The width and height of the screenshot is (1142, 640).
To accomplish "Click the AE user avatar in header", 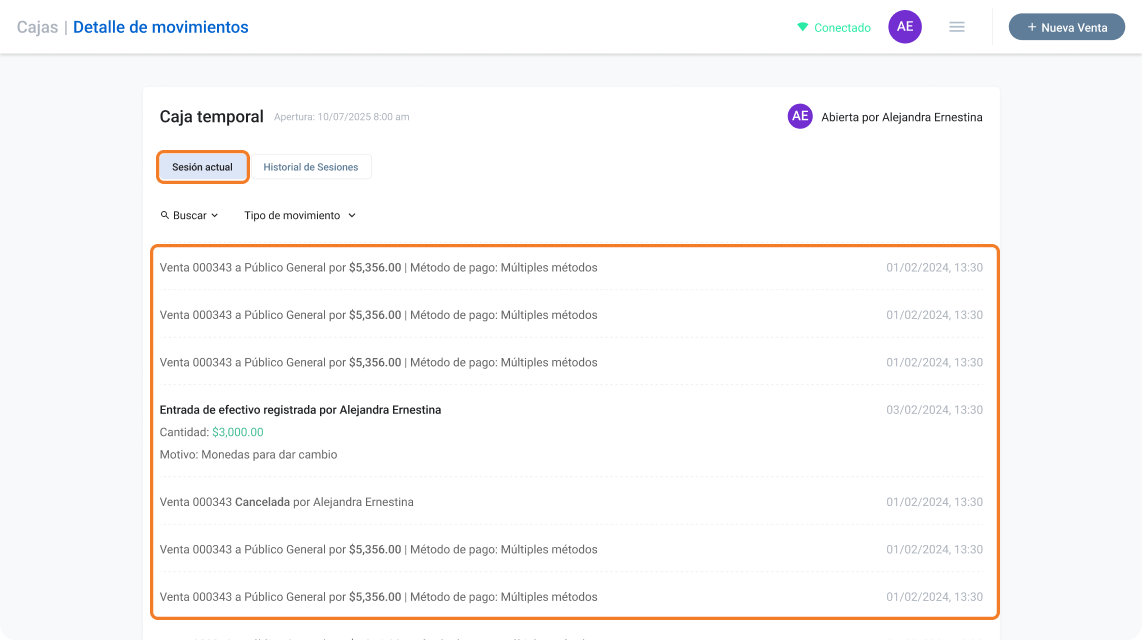I will point(905,27).
